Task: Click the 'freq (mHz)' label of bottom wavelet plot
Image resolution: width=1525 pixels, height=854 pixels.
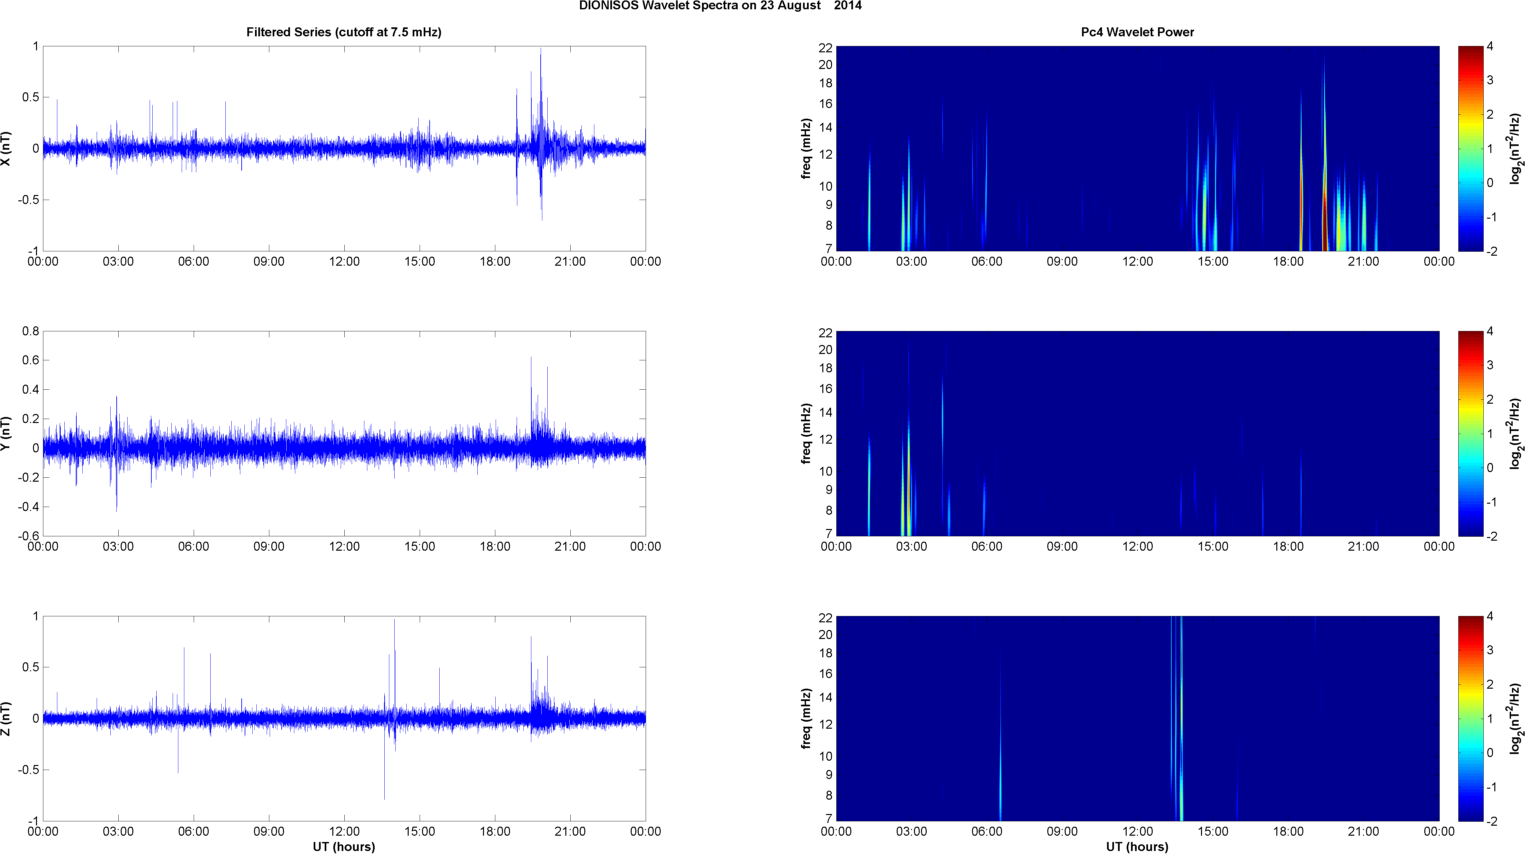Action: click(x=806, y=719)
